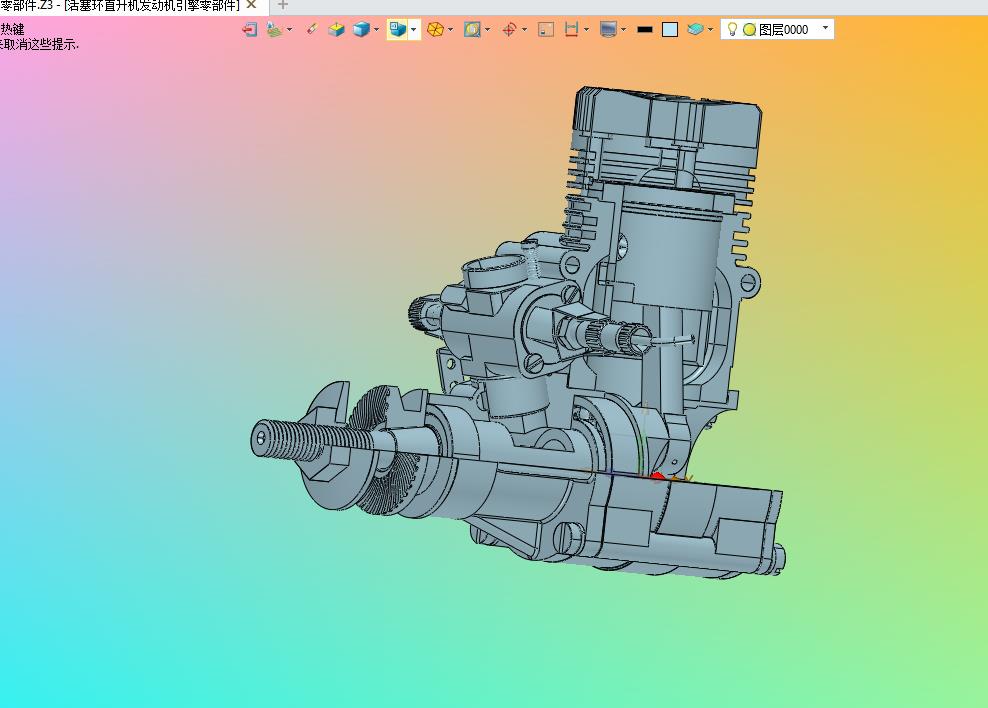This screenshot has width=988, height=708.
Task: Click the teal layers stack icon
Action: pos(695,30)
